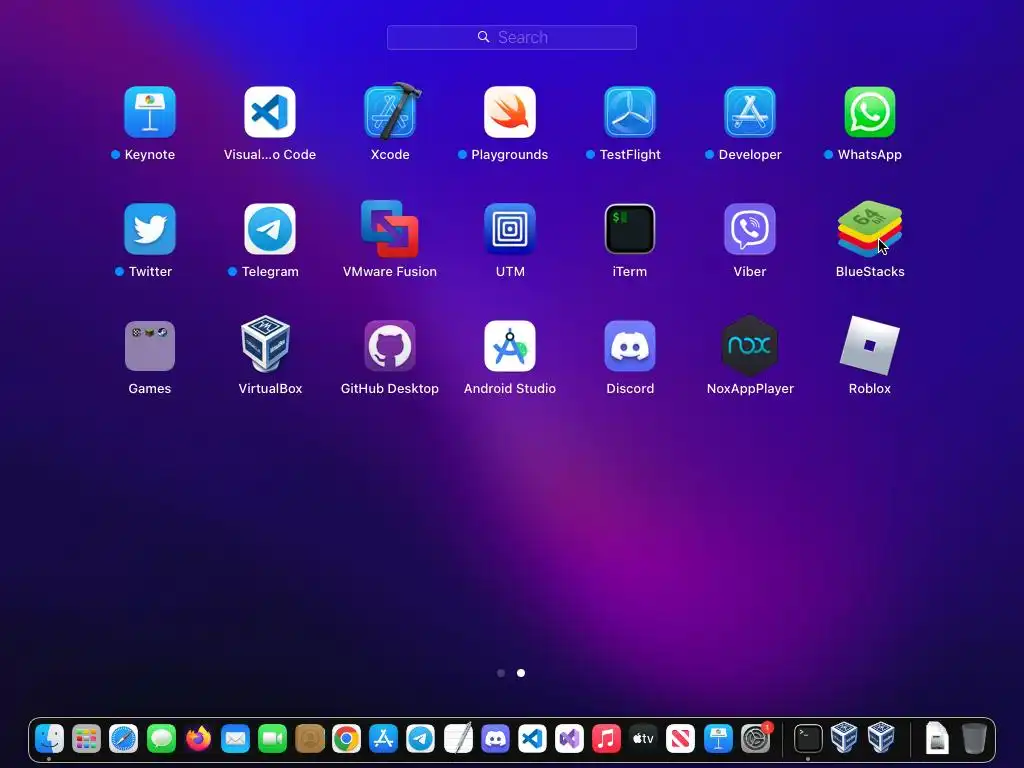Launch UTM virtual machines app
This screenshot has width=1024, height=768.
tap(510, 229)
